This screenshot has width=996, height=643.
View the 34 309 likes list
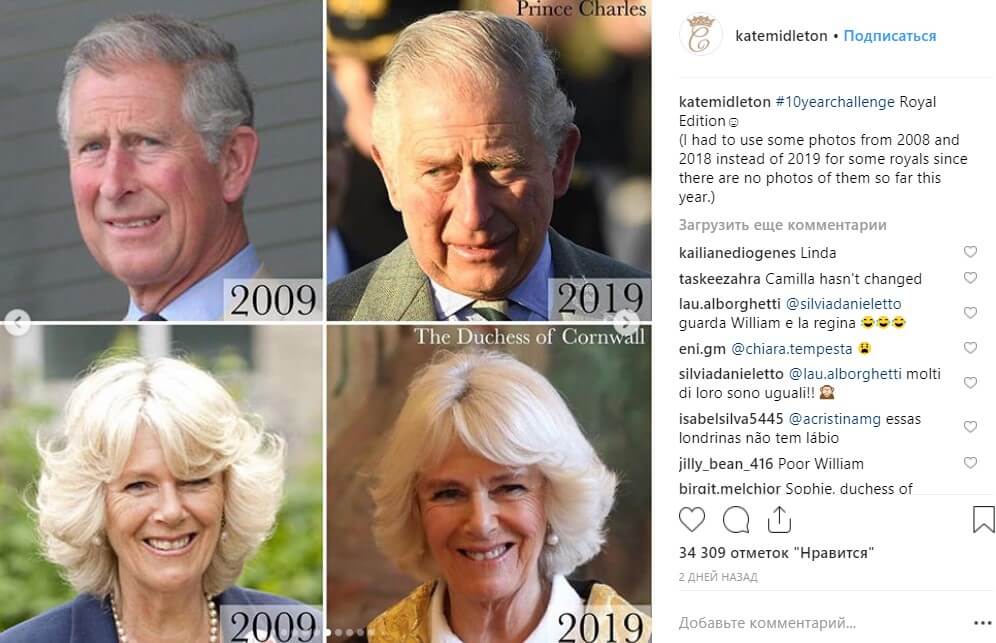(x=776, y=553)
